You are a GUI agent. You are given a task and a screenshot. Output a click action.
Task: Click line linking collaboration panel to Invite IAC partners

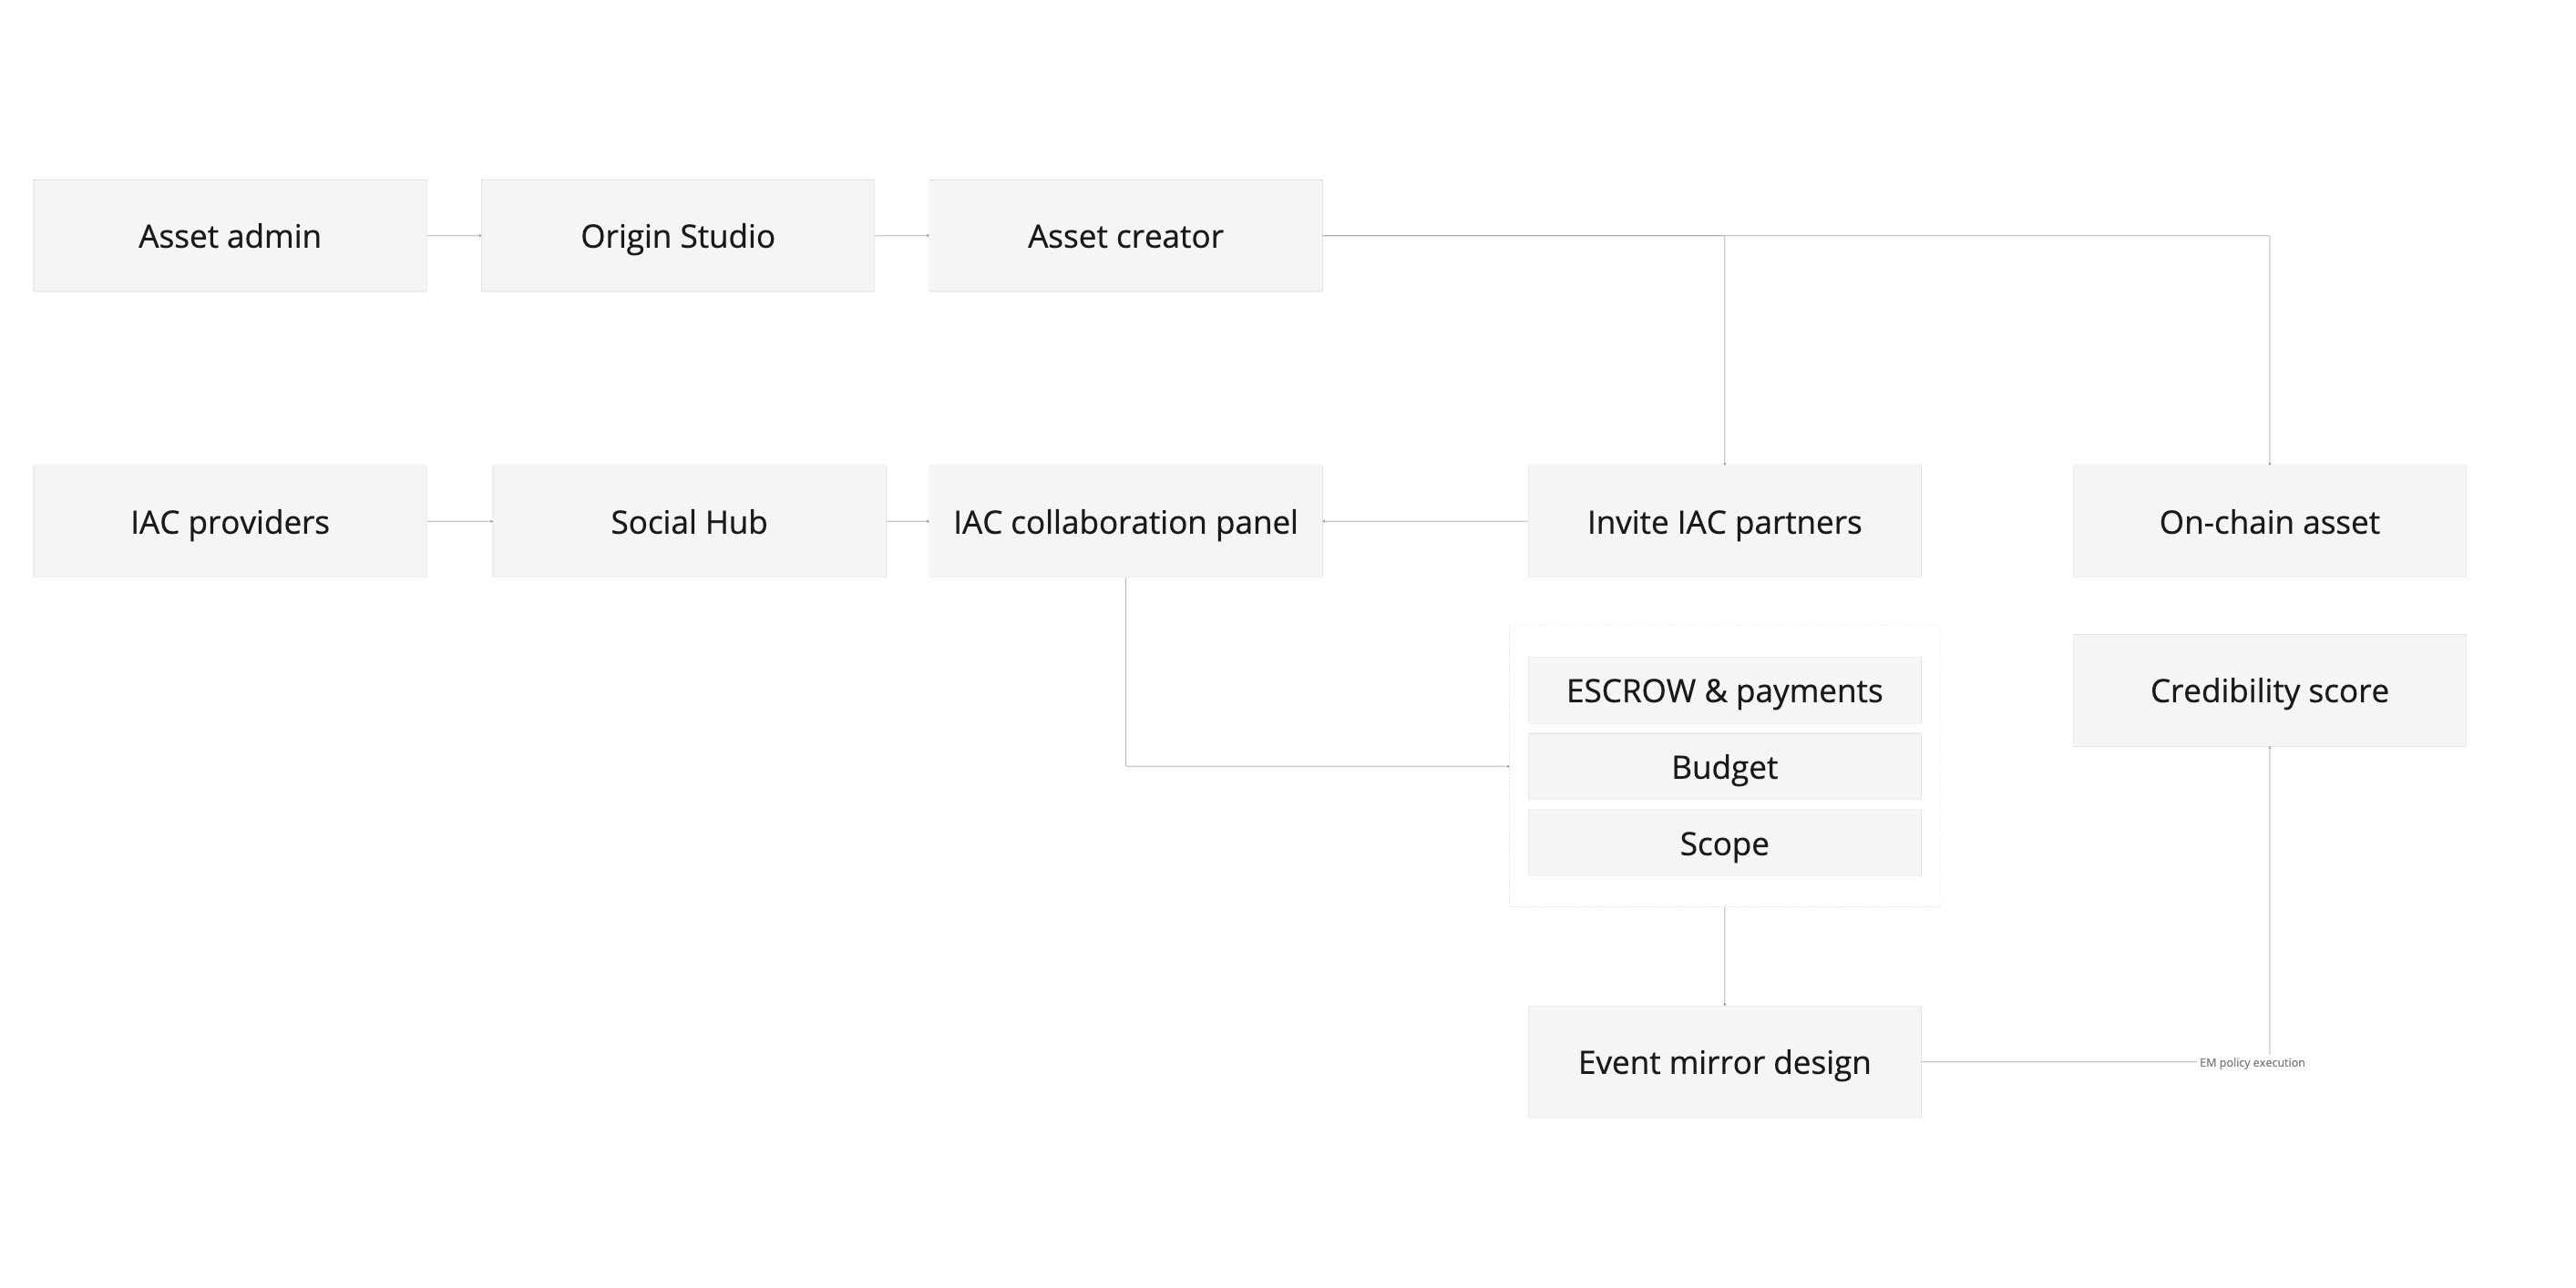point(1425,521)
